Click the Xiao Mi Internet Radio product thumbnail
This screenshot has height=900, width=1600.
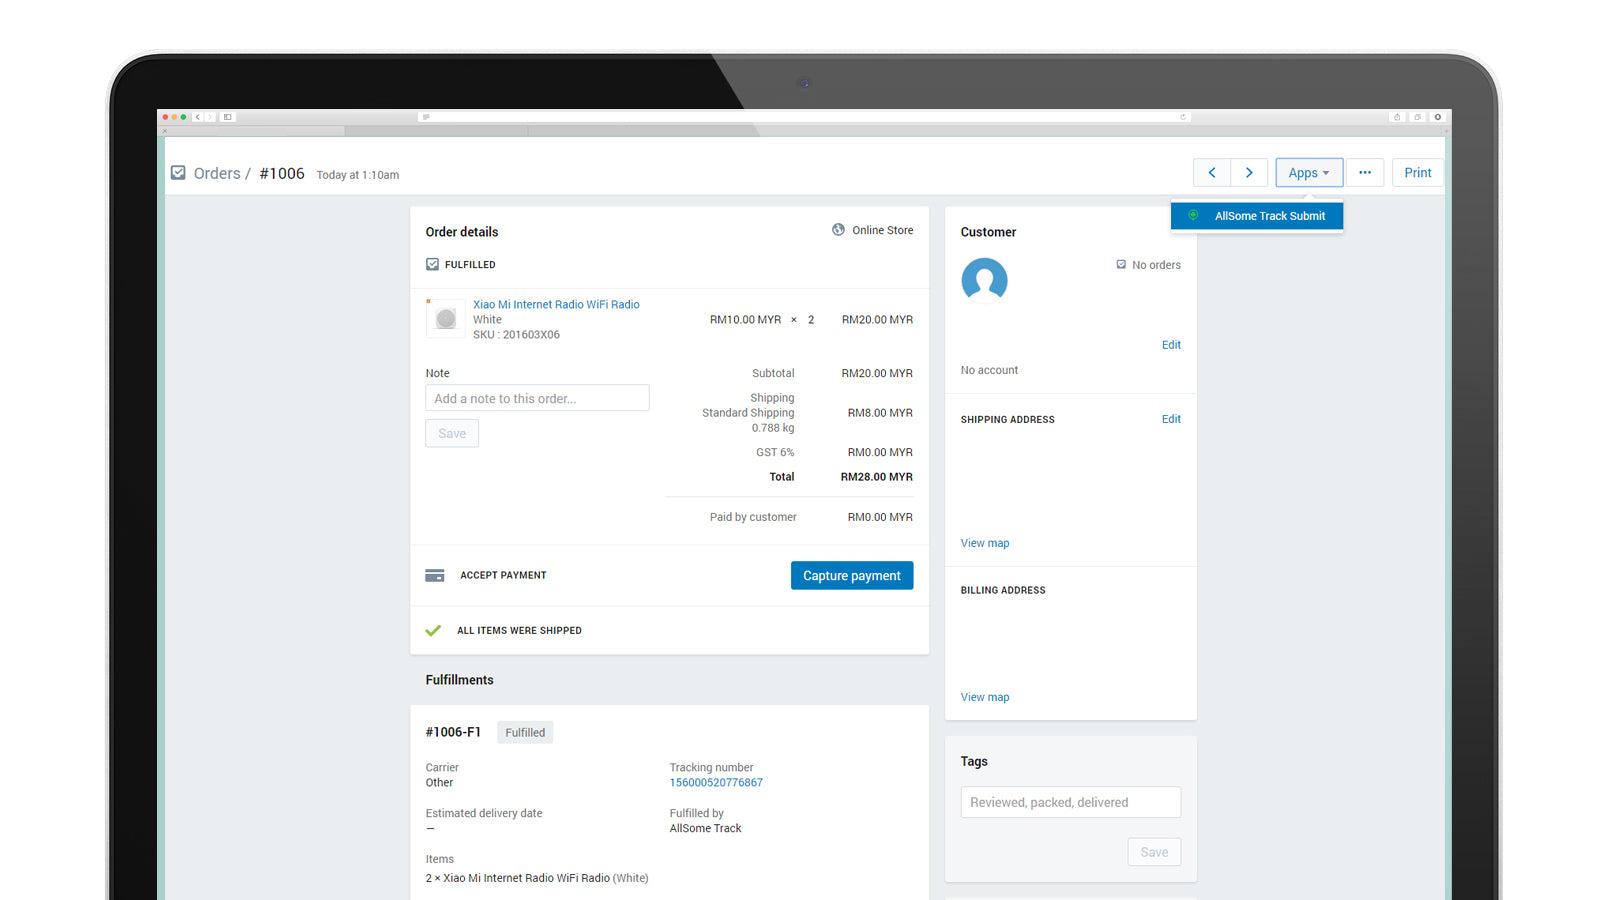[x=445, y=317]
